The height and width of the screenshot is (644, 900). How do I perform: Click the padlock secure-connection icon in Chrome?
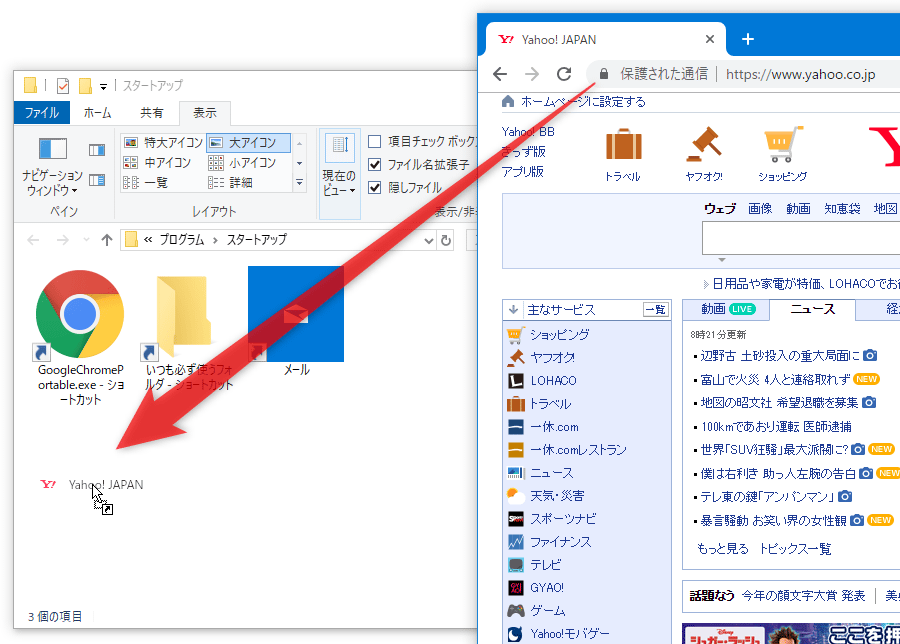pos(603,74)
